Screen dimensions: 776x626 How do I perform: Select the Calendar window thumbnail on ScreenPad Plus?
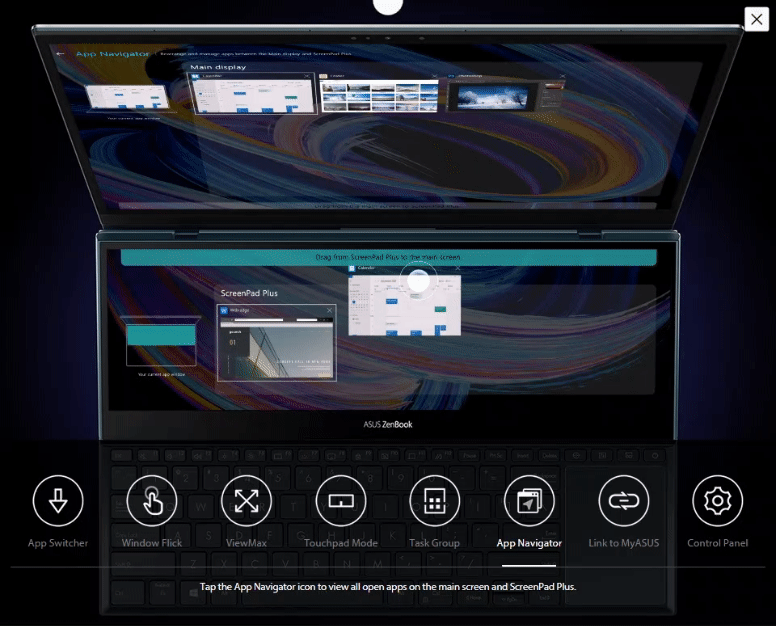coord(405,302)
